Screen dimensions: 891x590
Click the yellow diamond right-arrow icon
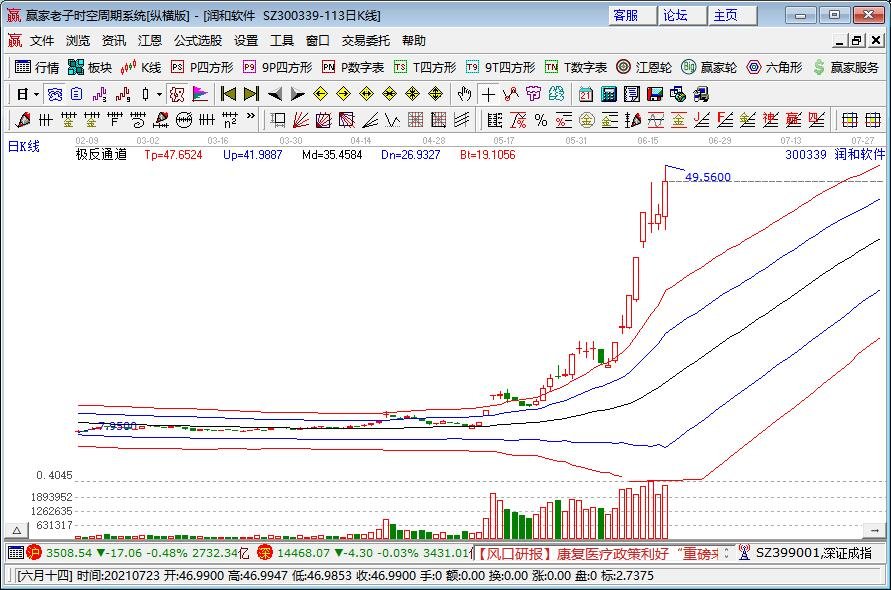pyautogui.click(x=343, y=94)
